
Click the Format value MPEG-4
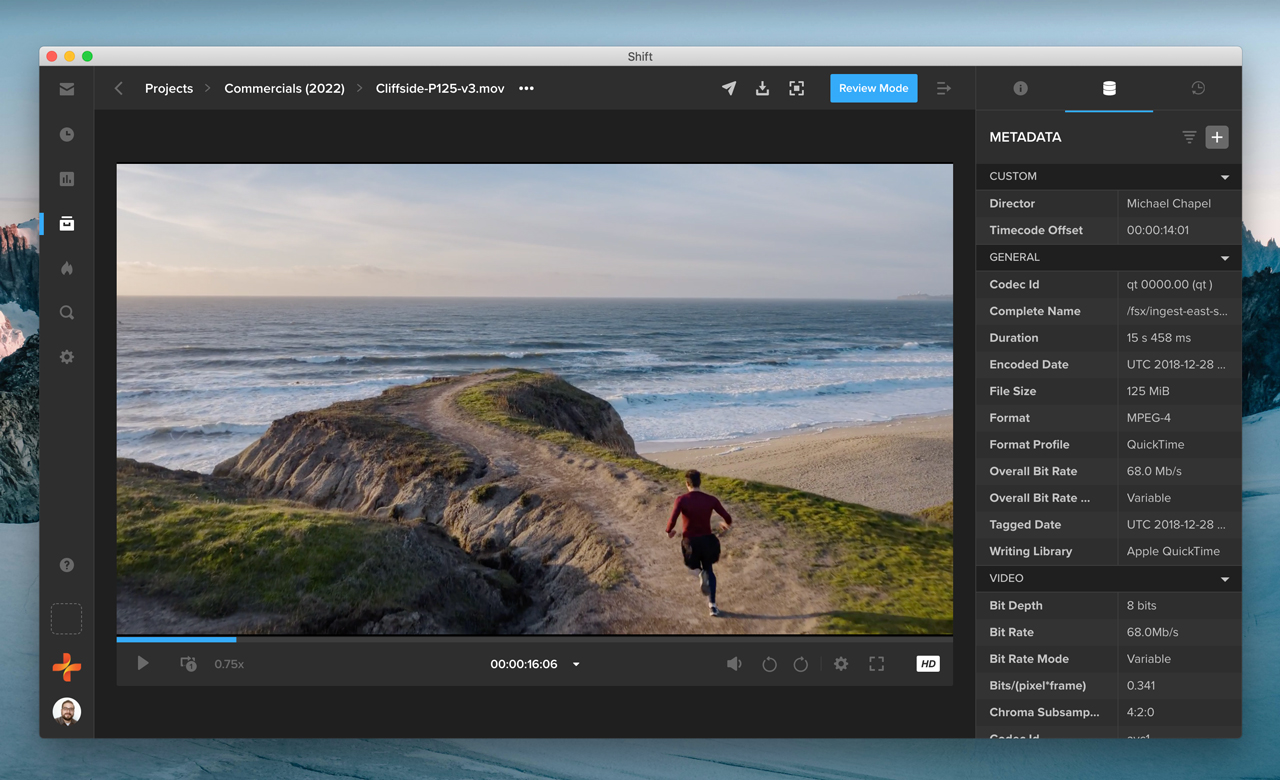pyautogui.click(x=1148, y=418)
